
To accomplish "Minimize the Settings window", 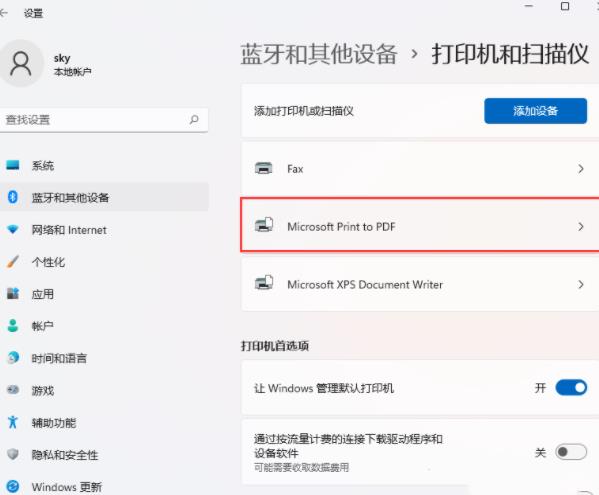I will (x=529, y=6).
